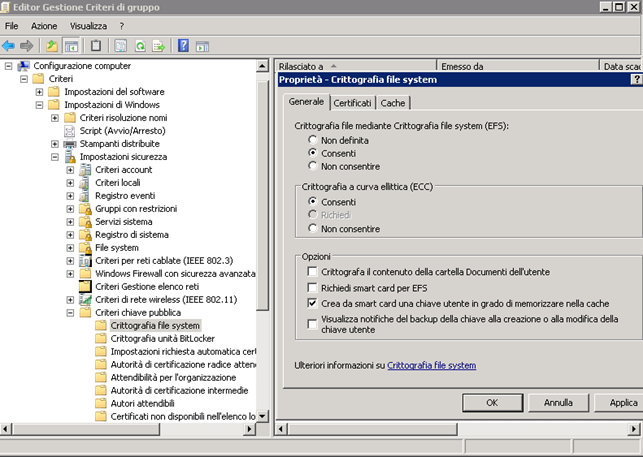The height and width of the screenshot is (457, 643).
Task: Click the green Refresh toolbar icon
Action: (x=140, y=46)
